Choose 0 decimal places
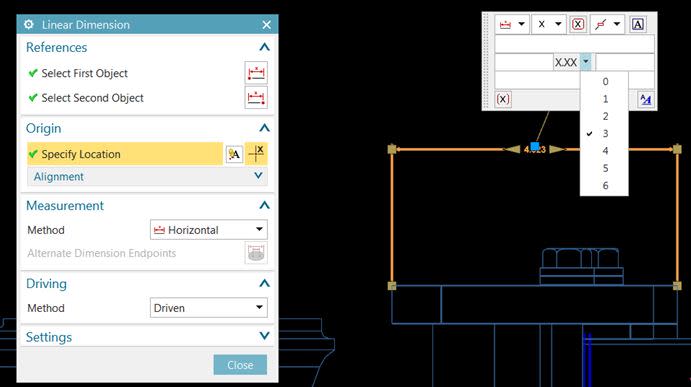Image resolution: width=691 pixels, height=387 pixels. pos(605,82)
